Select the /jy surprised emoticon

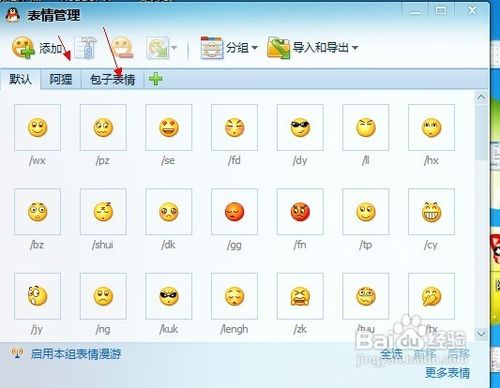pos(37,296)
